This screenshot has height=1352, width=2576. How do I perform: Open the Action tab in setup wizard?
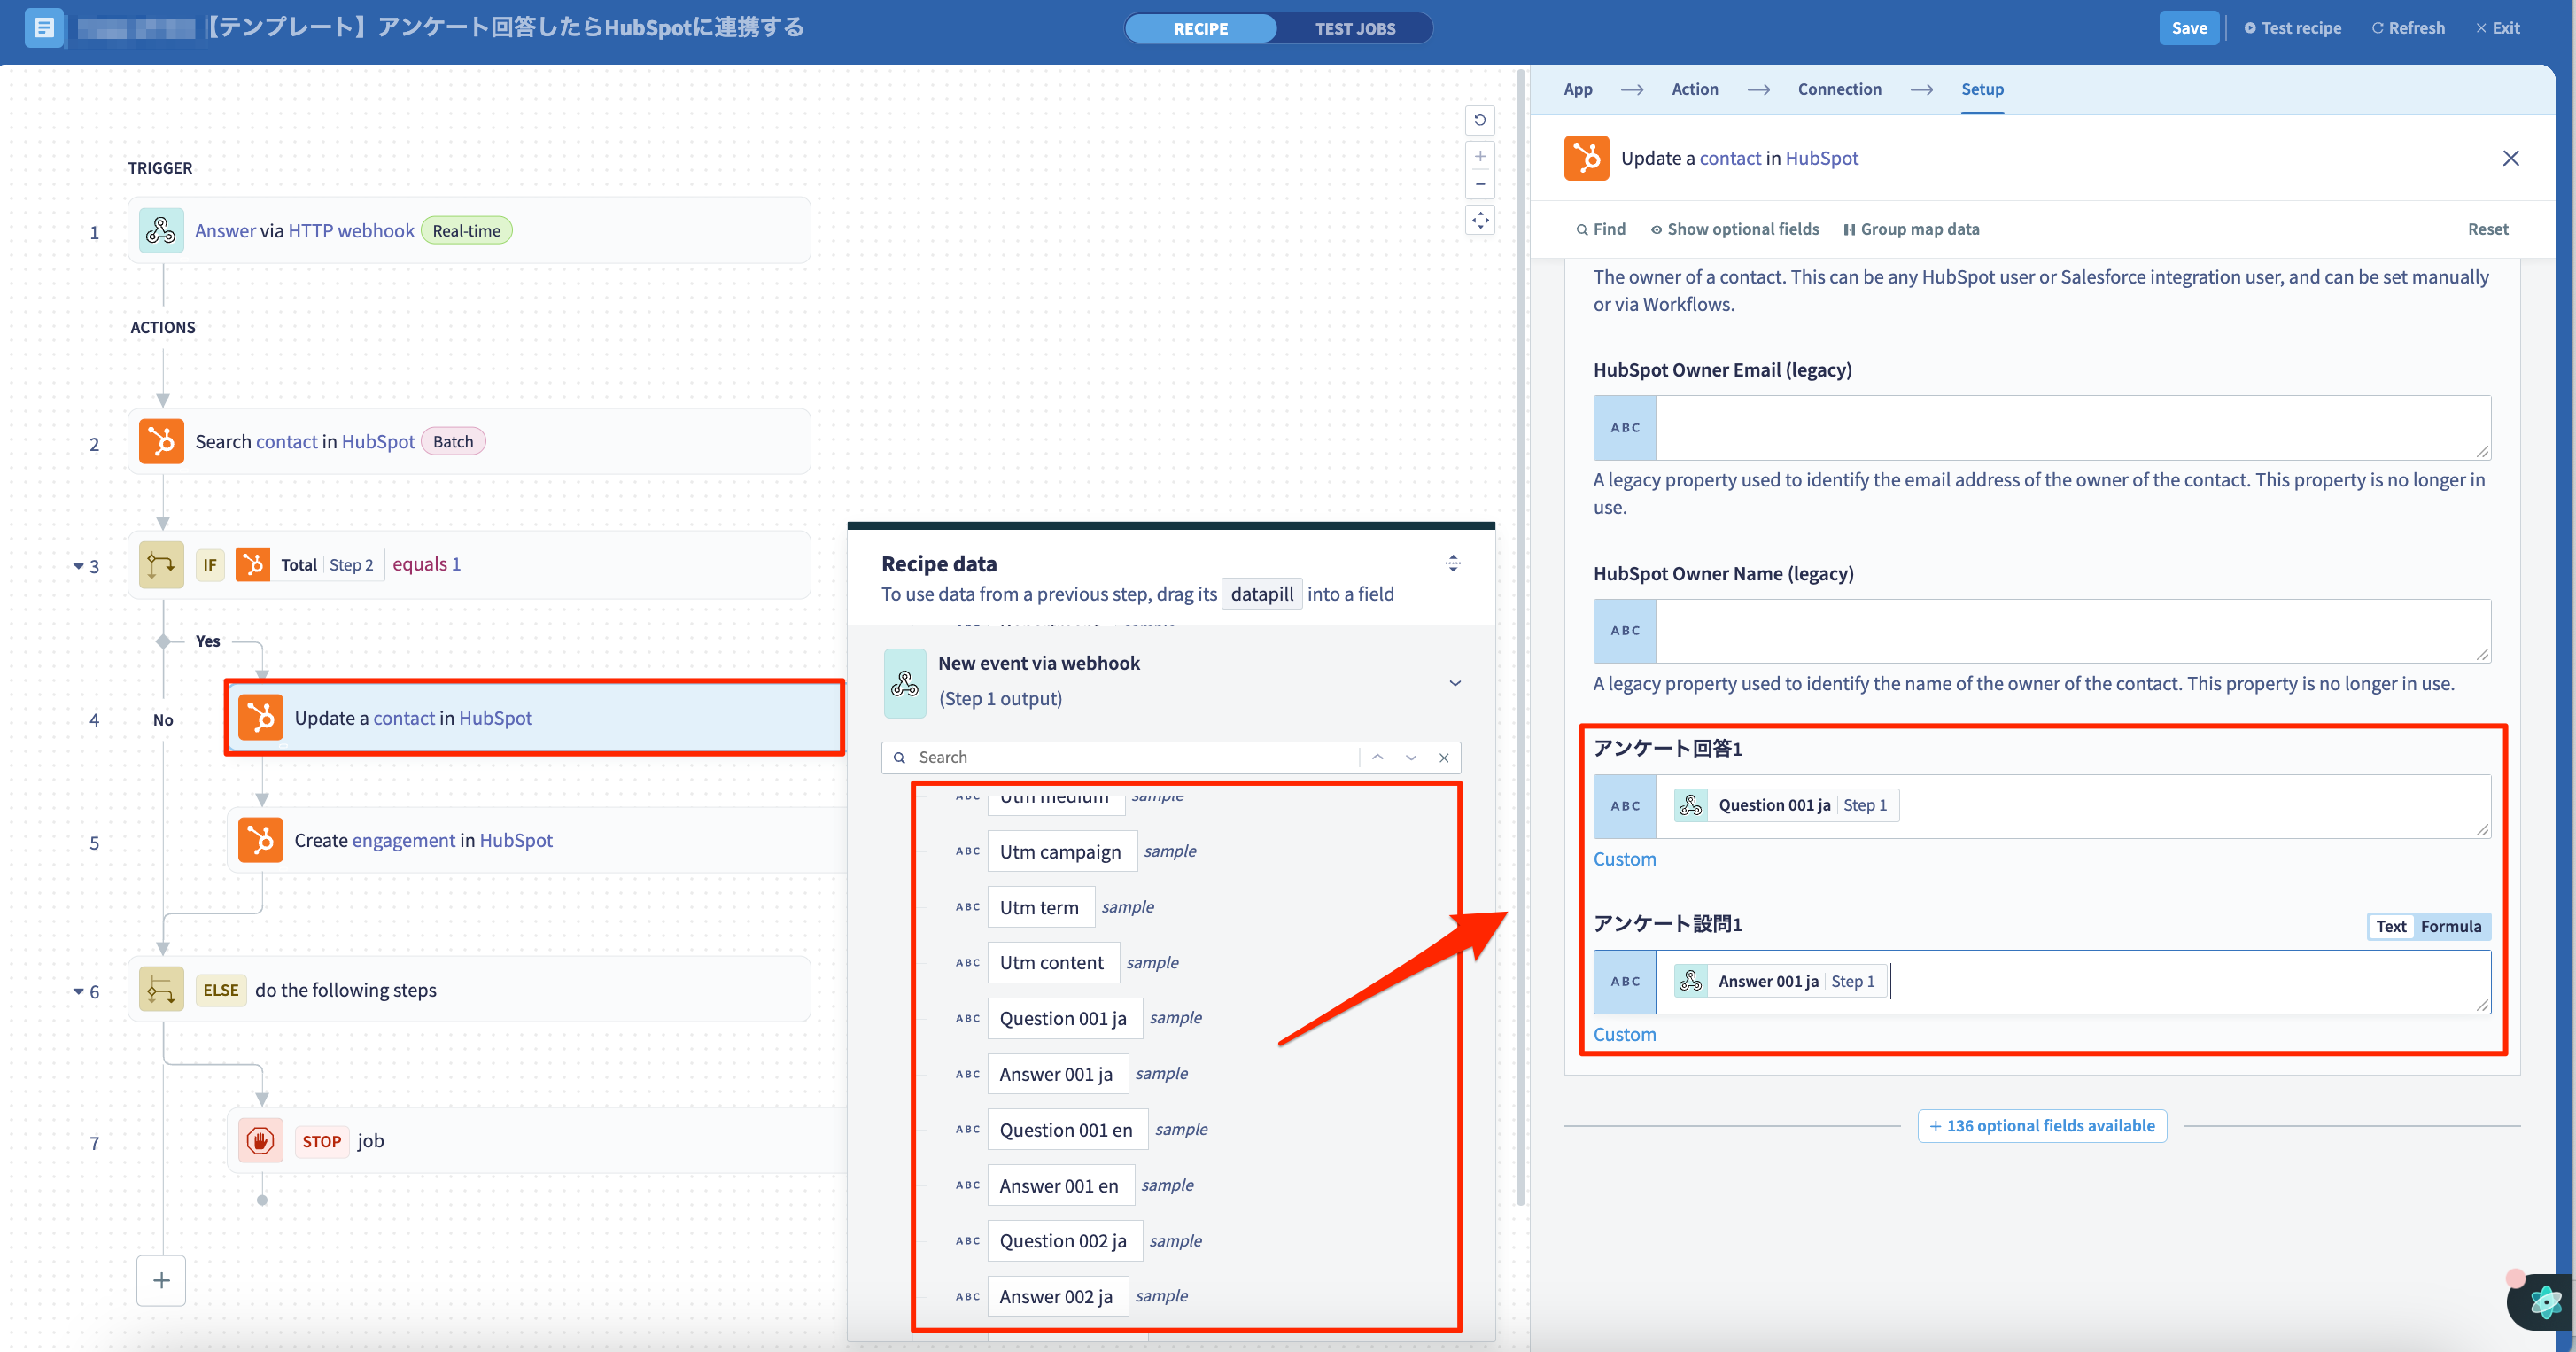click(1695, 89)
